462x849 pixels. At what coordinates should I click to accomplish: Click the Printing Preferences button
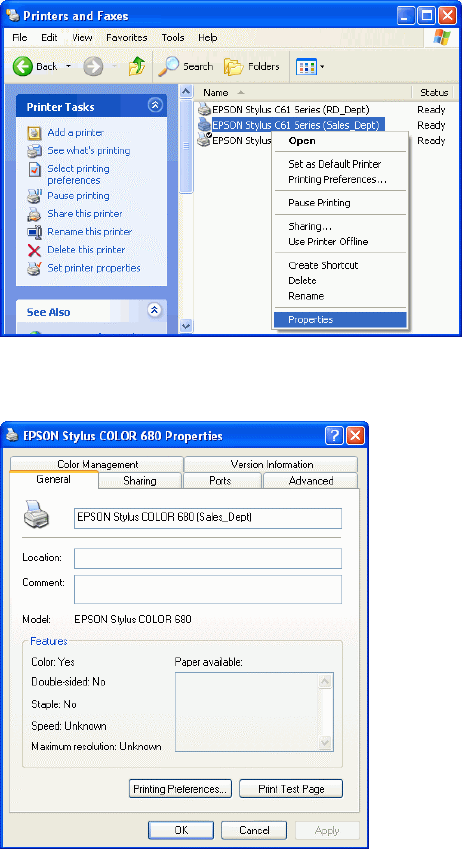pos(180,788)
